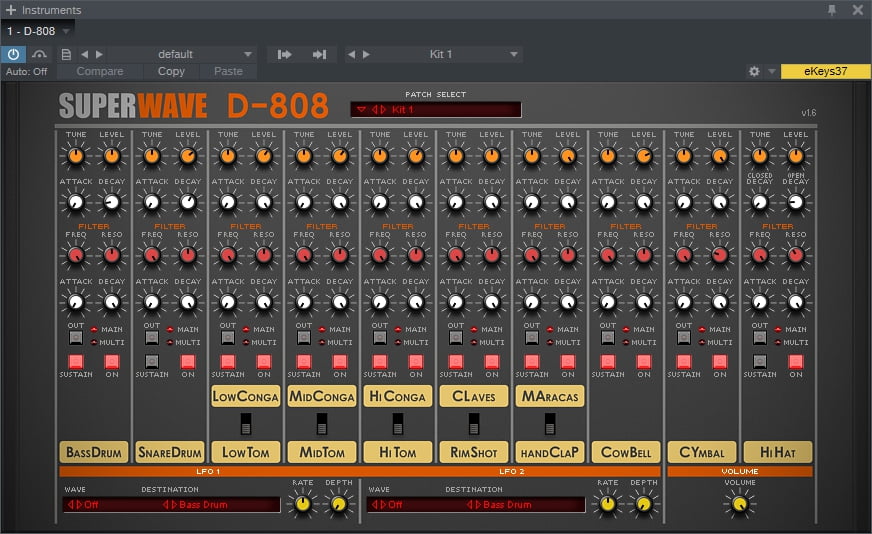Toggle the Snare Drum SUSTAIN button

tap(151, 361)
